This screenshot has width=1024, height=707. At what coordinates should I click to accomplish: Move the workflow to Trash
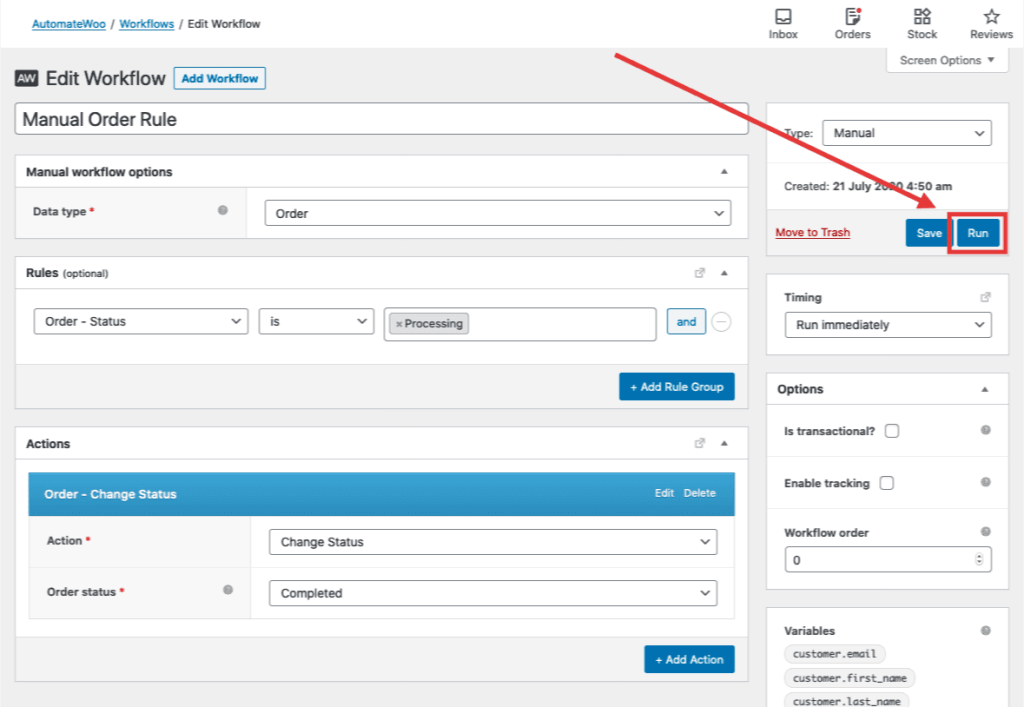pyautogui.click(x=812, y=232)
